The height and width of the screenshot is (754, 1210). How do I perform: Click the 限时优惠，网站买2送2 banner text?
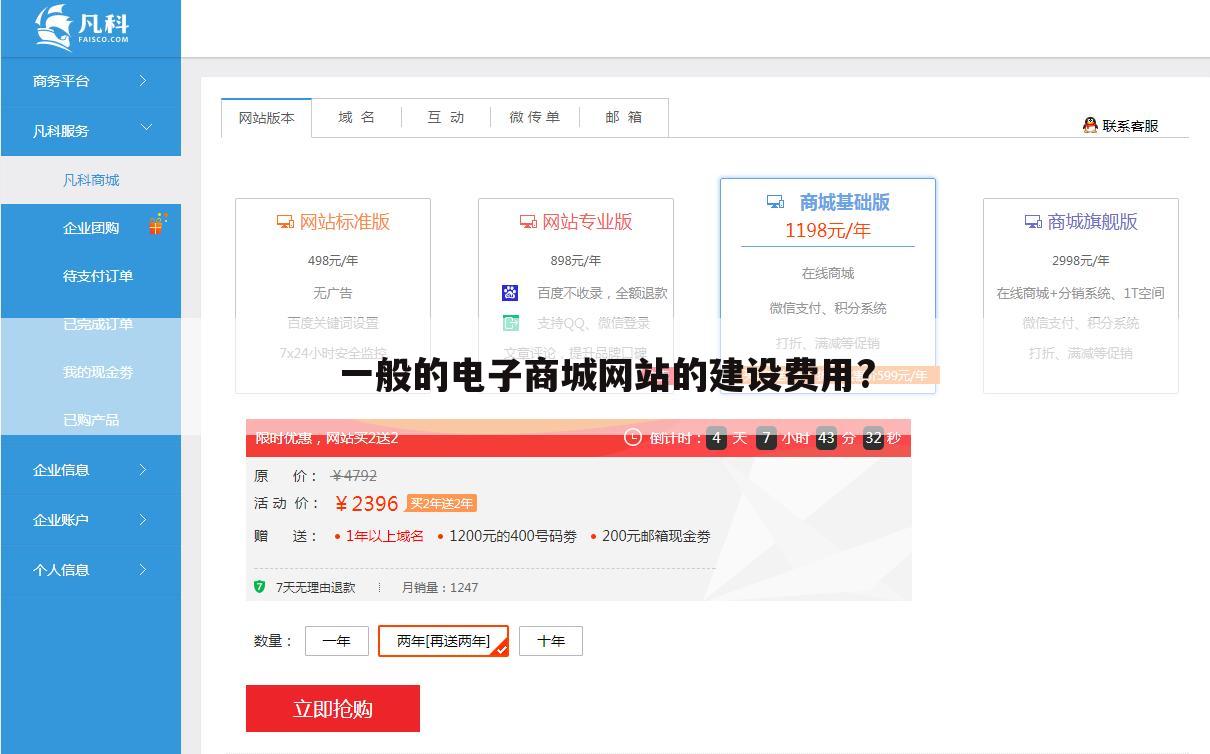[x=327, y=438]
